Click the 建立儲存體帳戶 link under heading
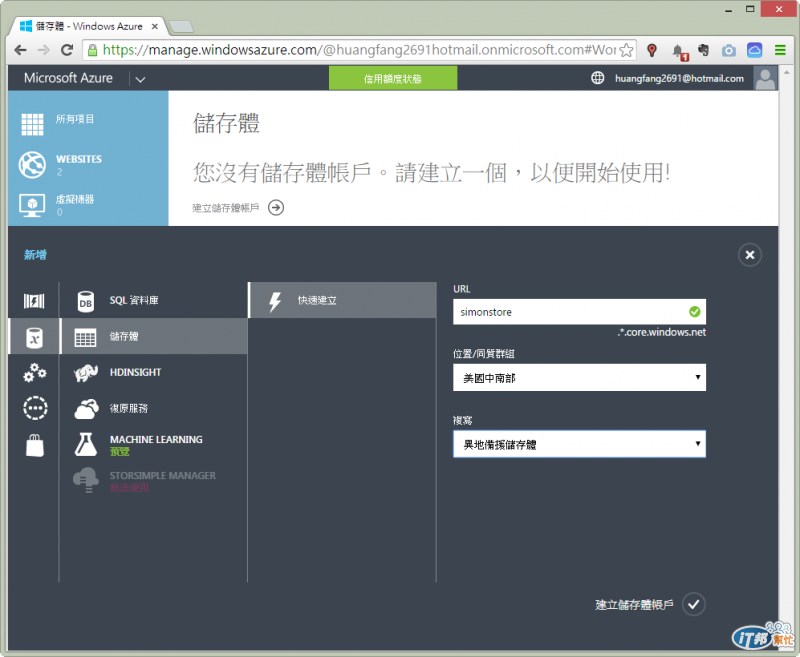 pyautogui.click(x=226, y=208)
